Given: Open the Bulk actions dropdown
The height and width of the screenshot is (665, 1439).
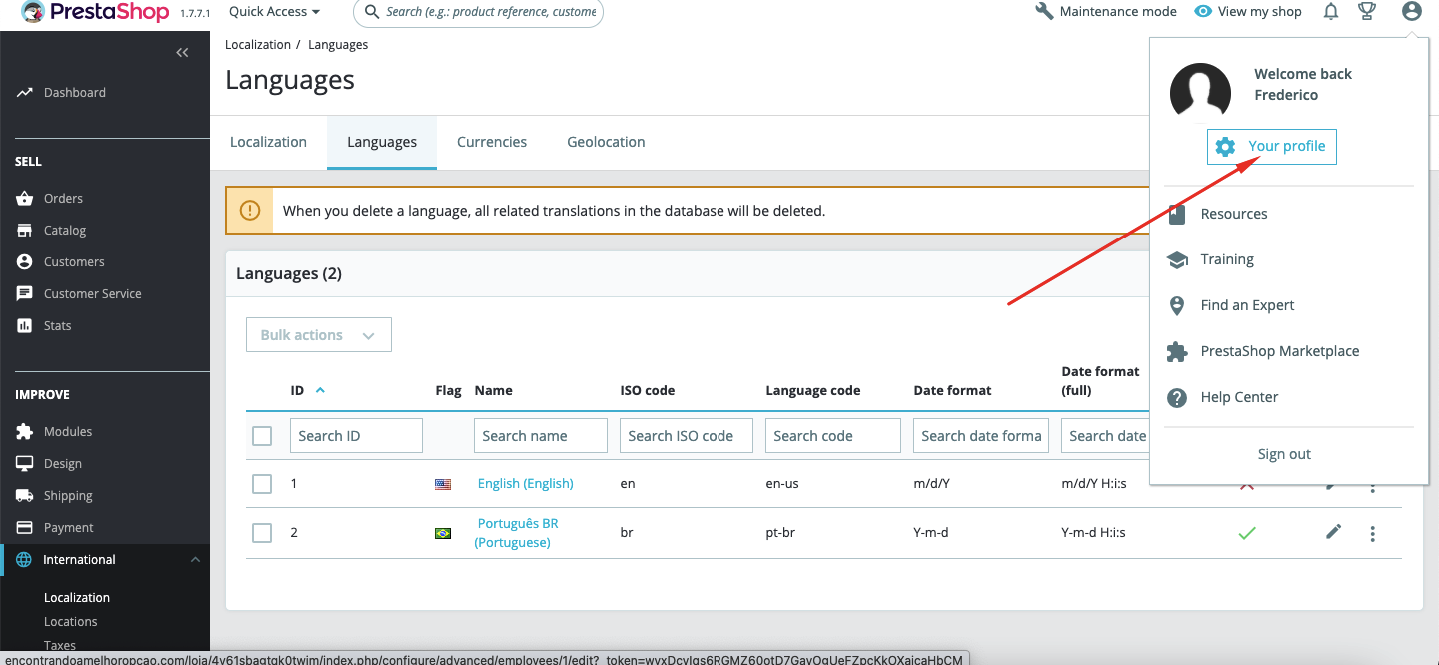Looking at the screenshot, I should (x=319, y=335).
